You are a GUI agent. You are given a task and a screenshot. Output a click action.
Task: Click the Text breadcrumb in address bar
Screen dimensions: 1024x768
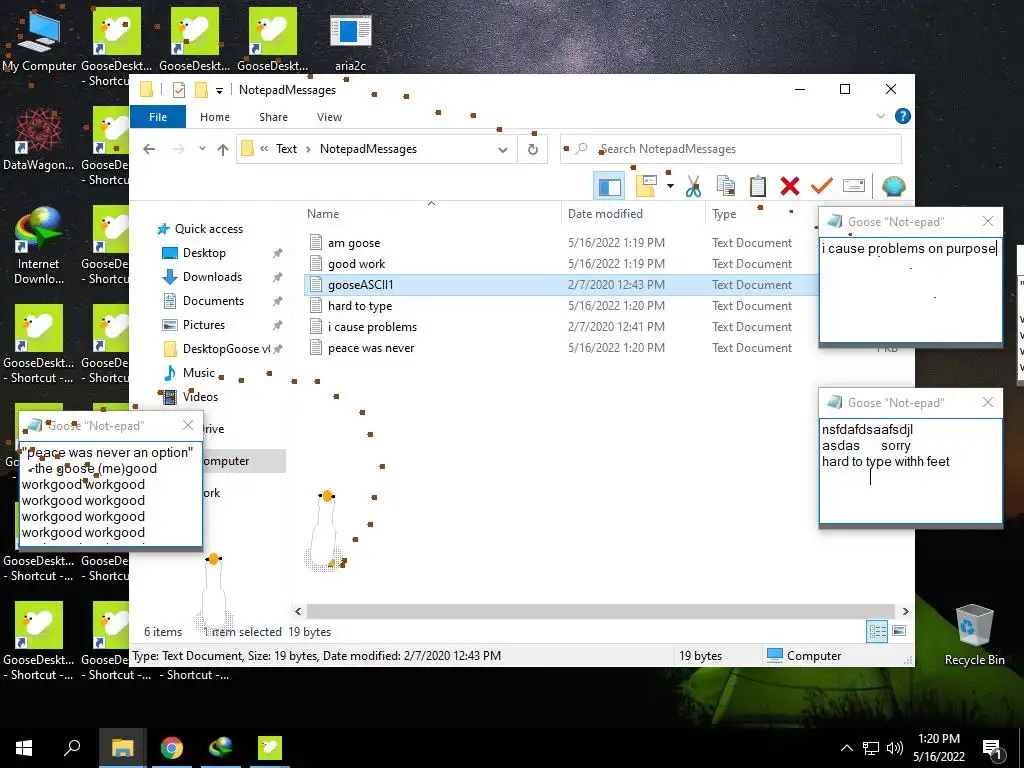(286, 149)
